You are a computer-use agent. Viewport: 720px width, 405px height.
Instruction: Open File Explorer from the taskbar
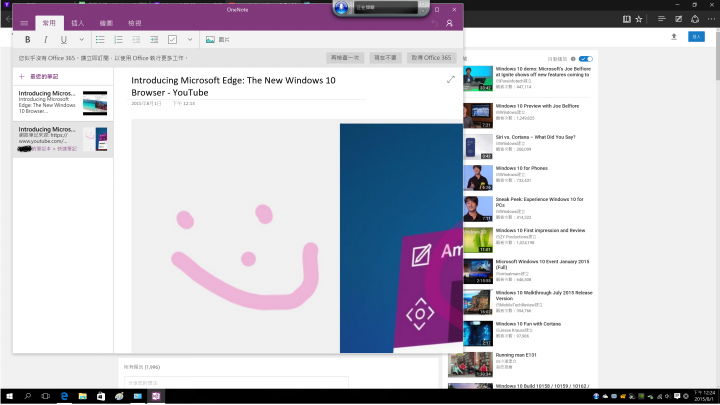[83, 396]
